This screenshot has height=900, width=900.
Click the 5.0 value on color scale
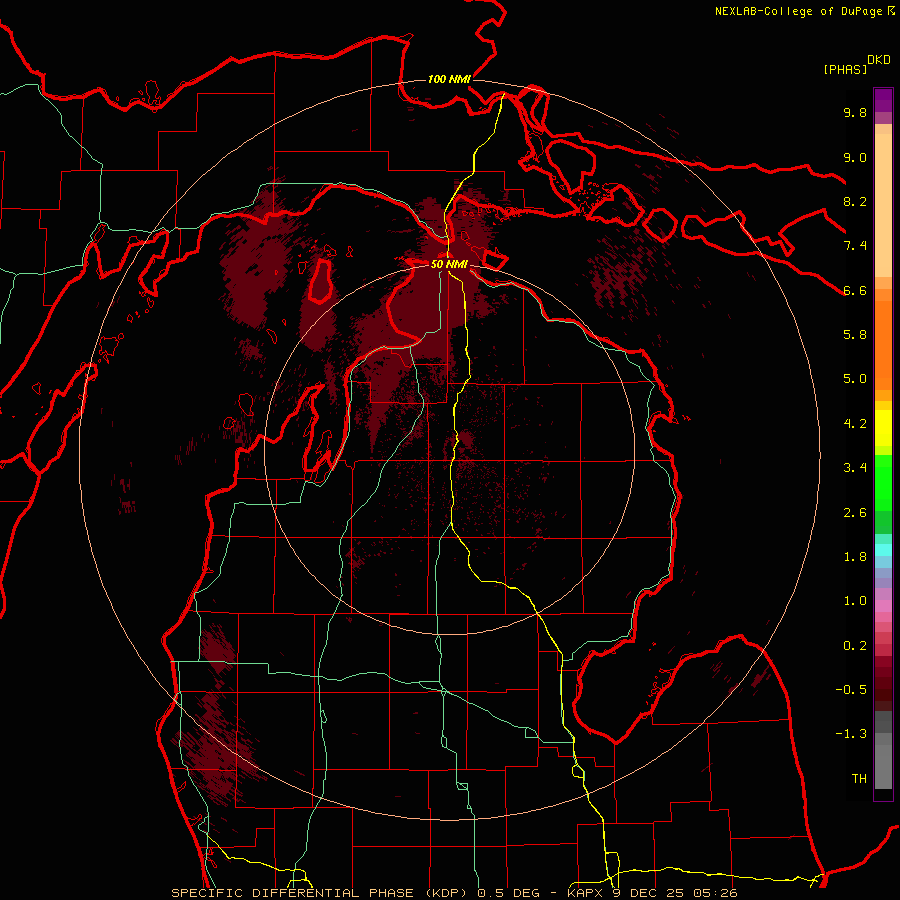click(855, 379)
